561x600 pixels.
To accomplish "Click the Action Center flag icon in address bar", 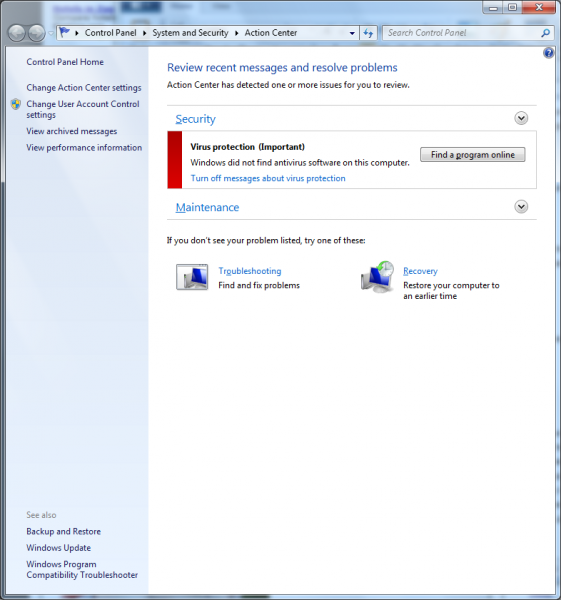I will coord(65,33).
